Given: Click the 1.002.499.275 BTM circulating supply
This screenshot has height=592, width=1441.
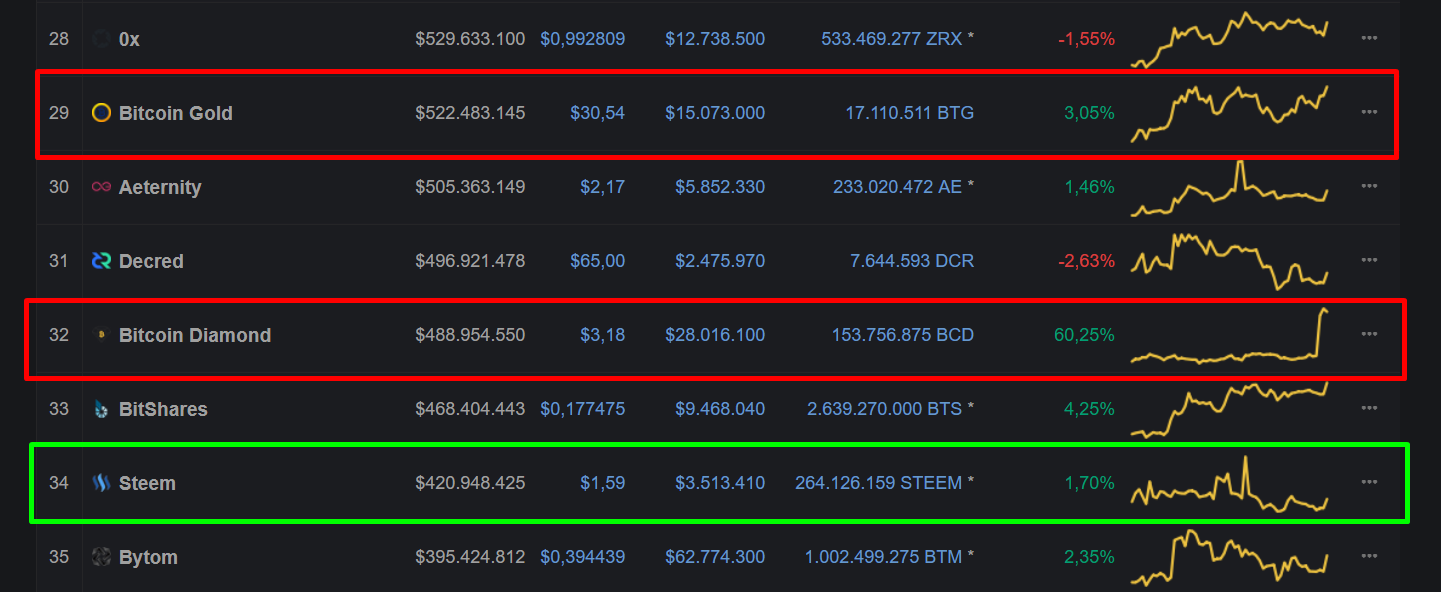Looking at the screenshot, I should pyautogui.click(x=884, y=557).
